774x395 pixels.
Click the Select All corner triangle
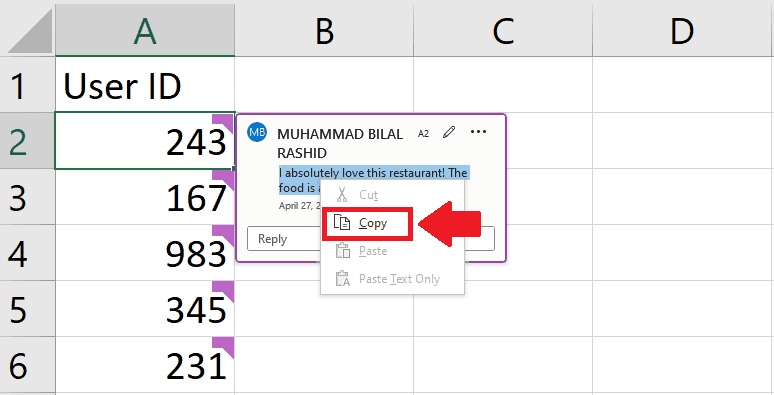click(30, 31)
